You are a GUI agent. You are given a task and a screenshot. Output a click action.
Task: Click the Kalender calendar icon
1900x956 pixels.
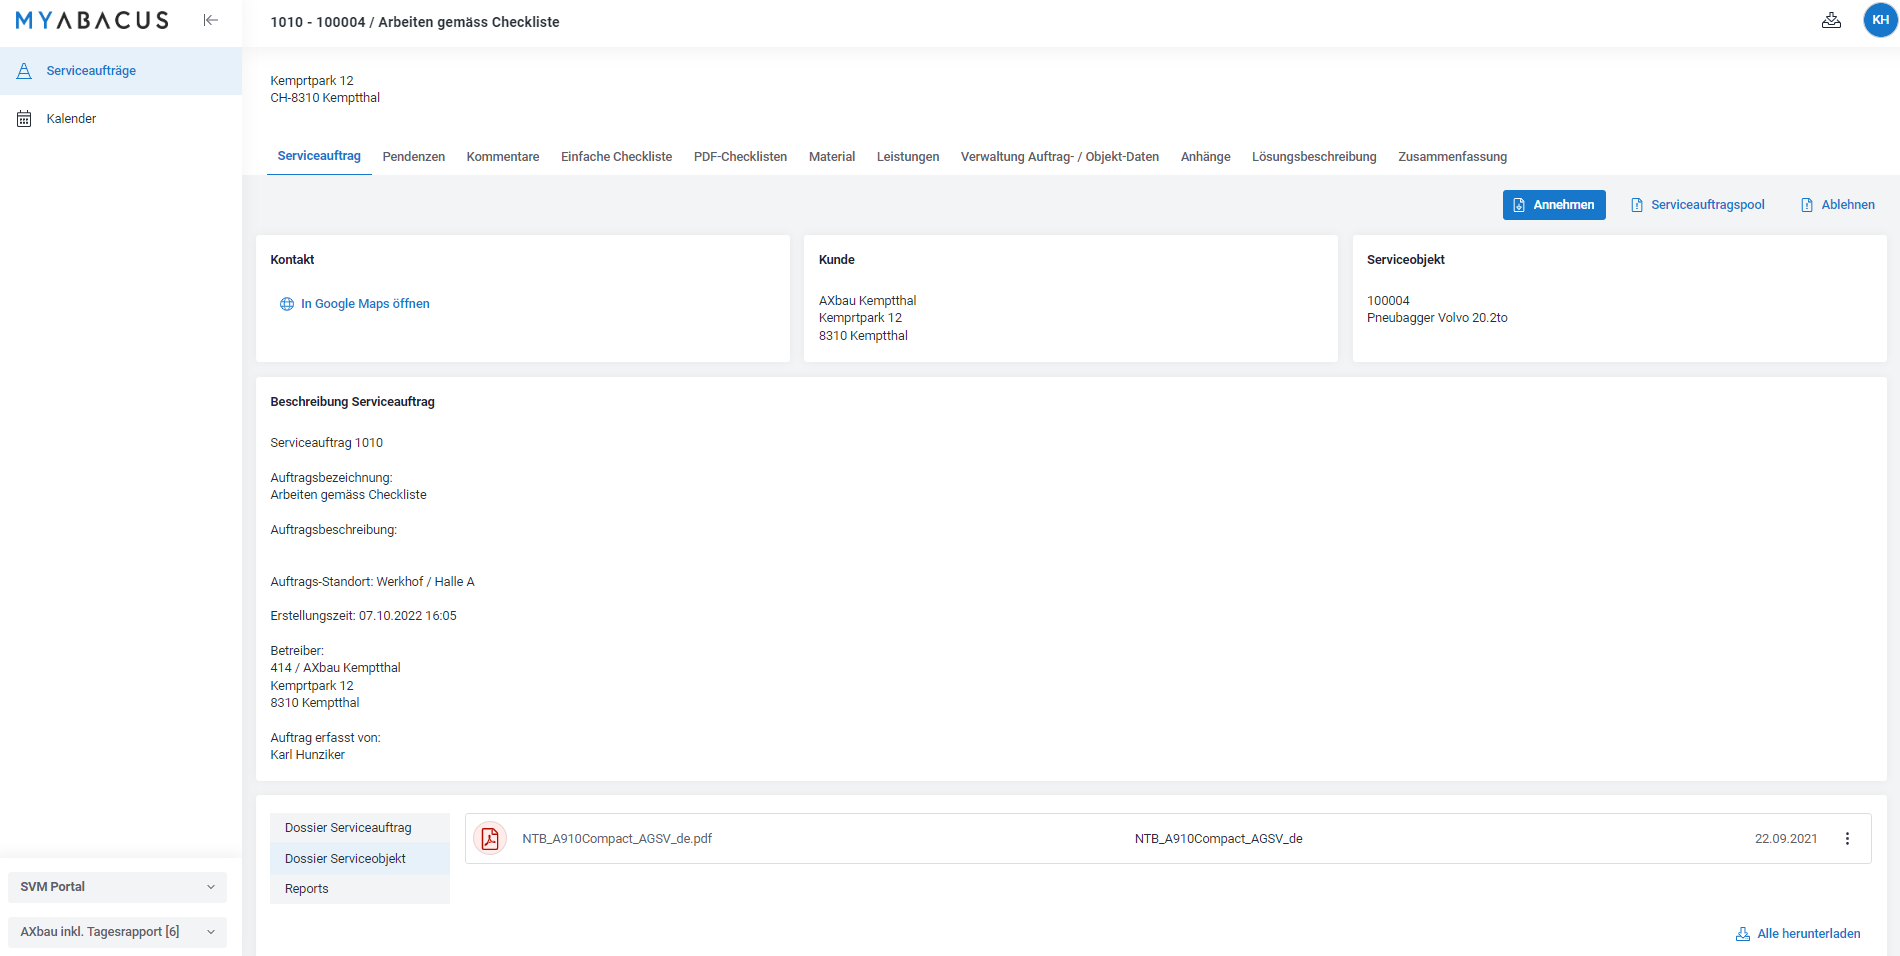[x=24, y=119]
